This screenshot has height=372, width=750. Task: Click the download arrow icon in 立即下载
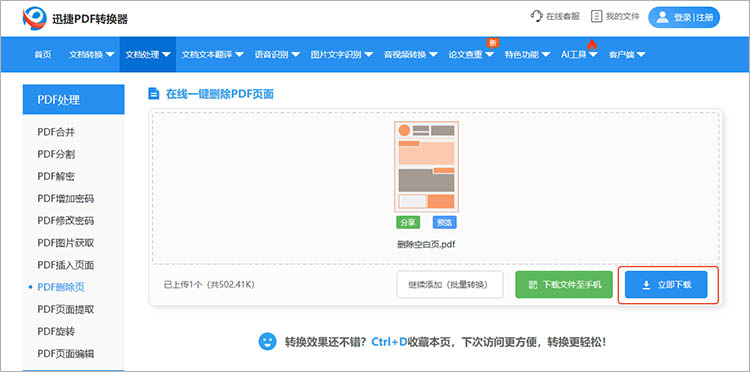coord(646,285)
